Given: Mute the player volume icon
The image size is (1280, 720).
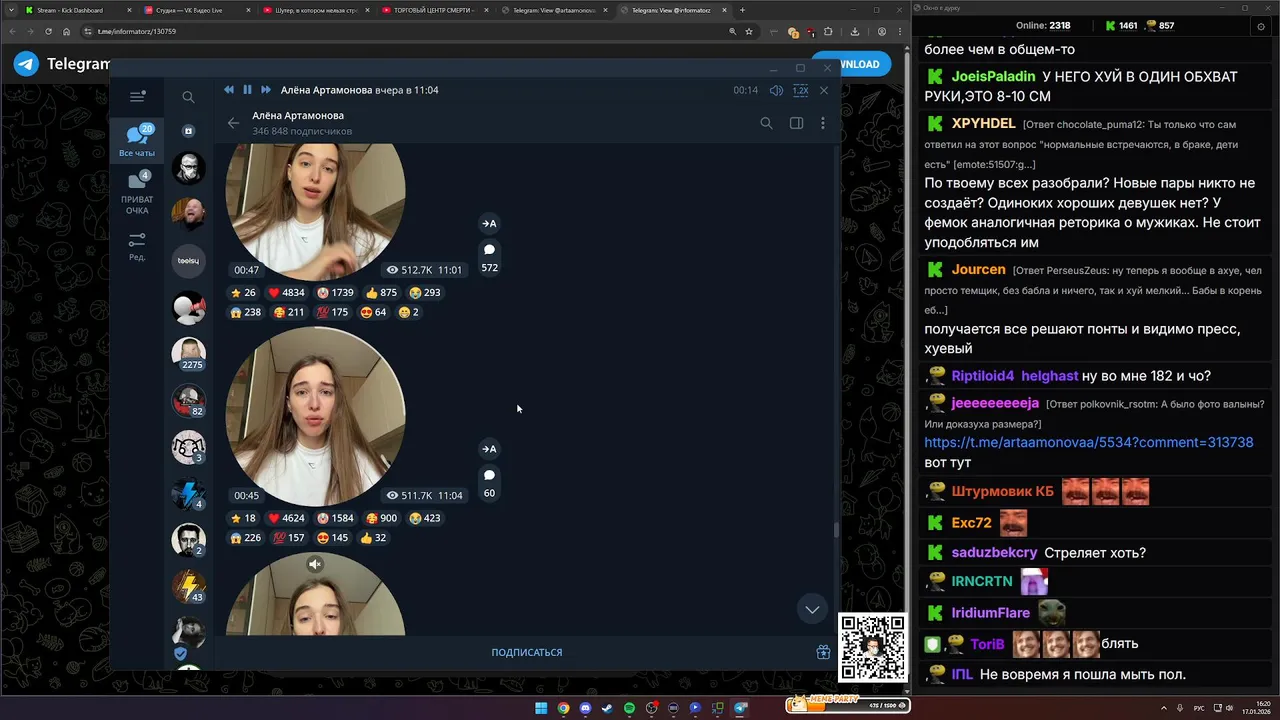Looking at the screenshot, I should point(776,90).
